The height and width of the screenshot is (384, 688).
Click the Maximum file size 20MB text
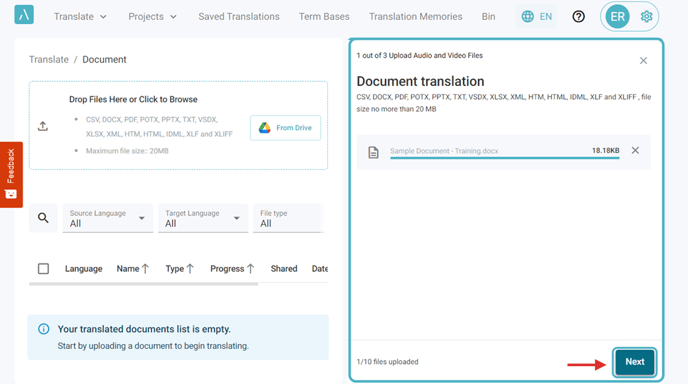127,151
